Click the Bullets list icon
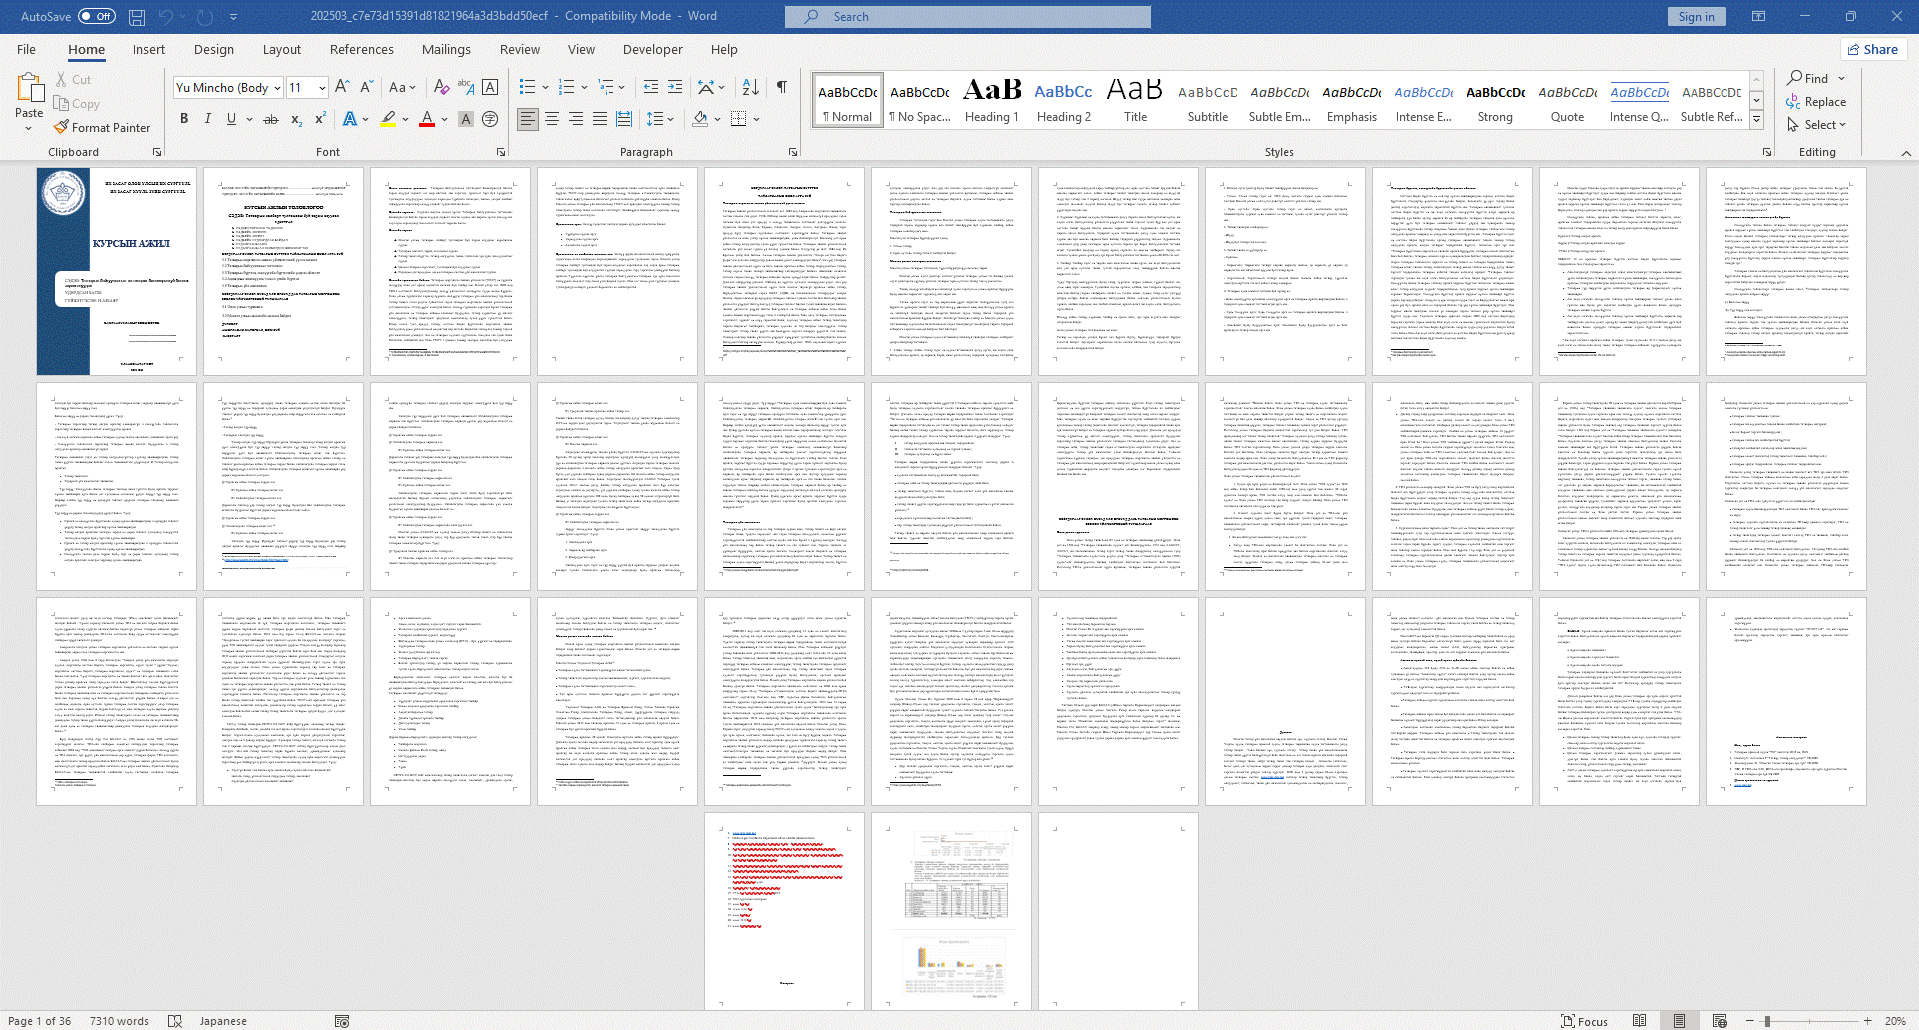The height and width of the screenshot is (1030, 1919). [x=527, y=88]
